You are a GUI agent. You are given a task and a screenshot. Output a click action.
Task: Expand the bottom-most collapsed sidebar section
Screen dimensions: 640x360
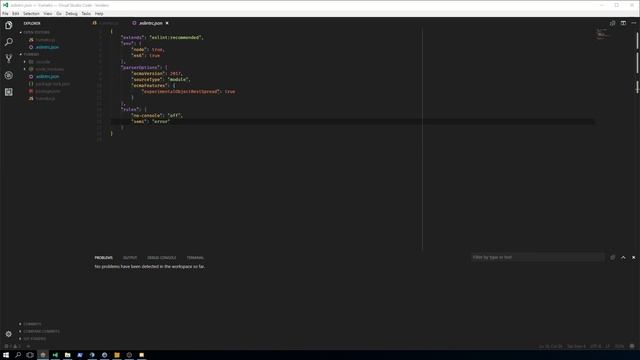pos(34,339)
